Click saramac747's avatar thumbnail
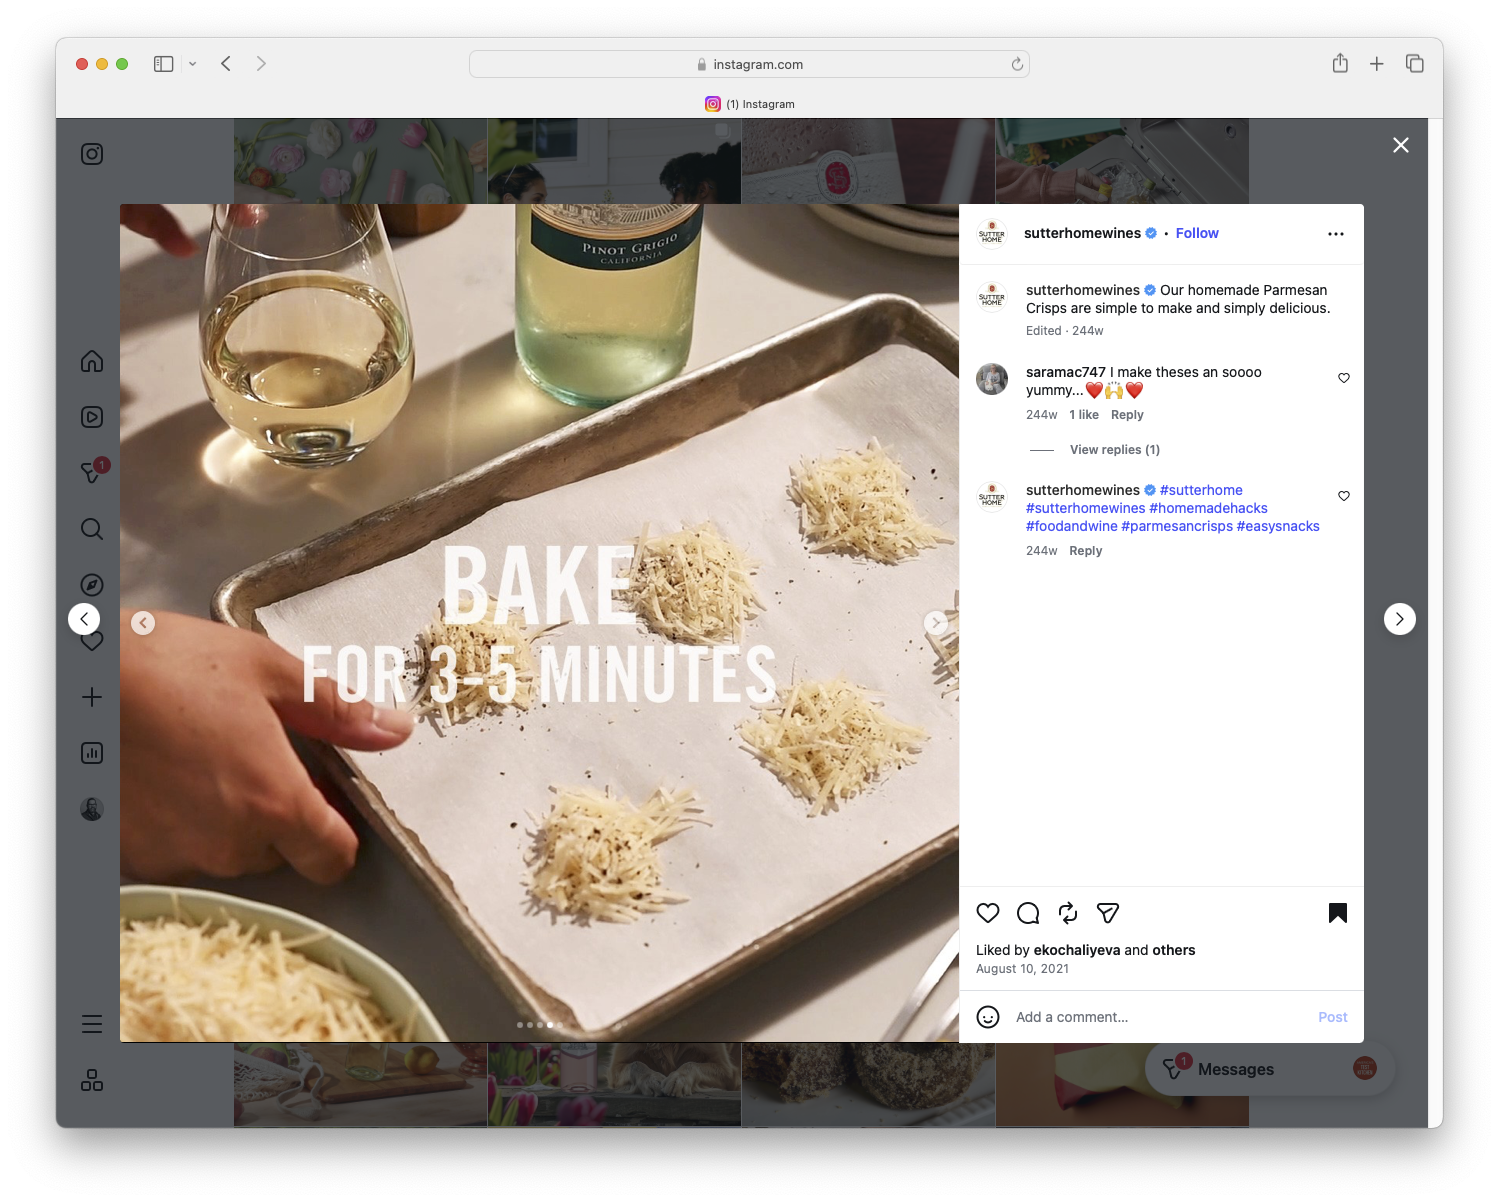Viewport: 1499px width, 1202px height. point(992,379)
